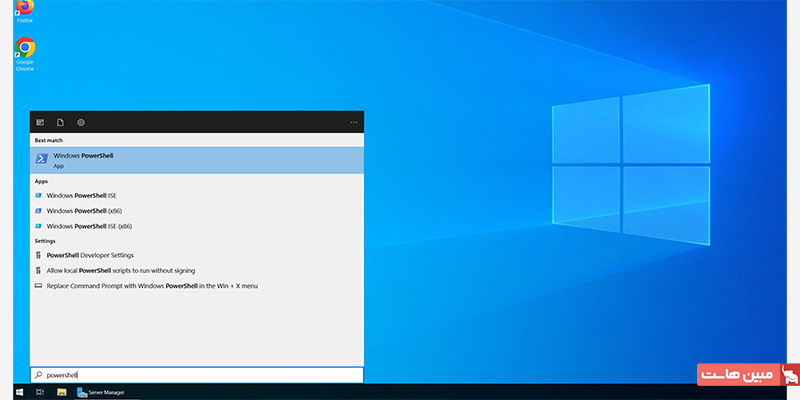Select Allow local PowerShell scripts to run setting
This screenshot has width=800, height=400.
(x=120, y=270)
